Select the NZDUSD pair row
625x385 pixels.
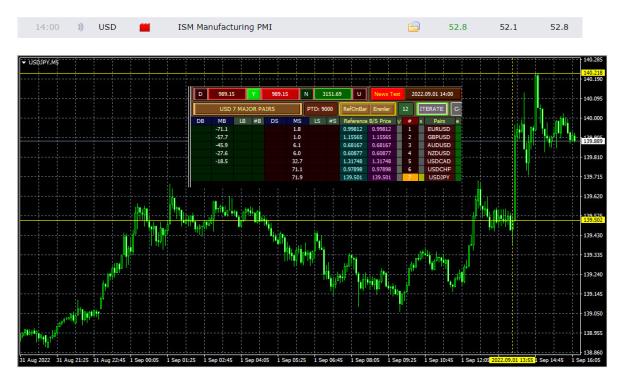[439, 153]
